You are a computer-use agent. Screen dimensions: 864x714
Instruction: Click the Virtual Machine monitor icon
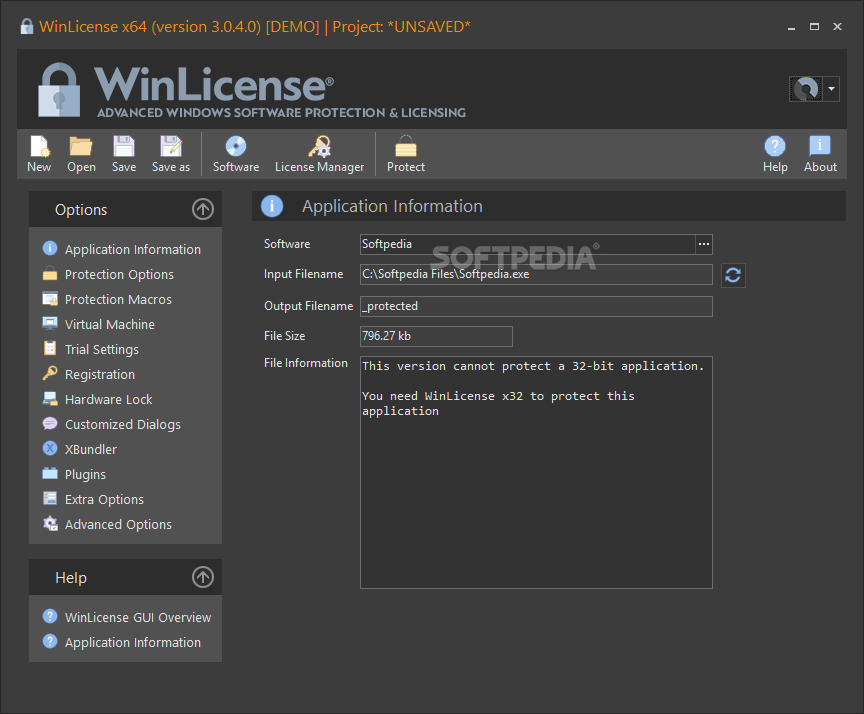coord(50,323)
